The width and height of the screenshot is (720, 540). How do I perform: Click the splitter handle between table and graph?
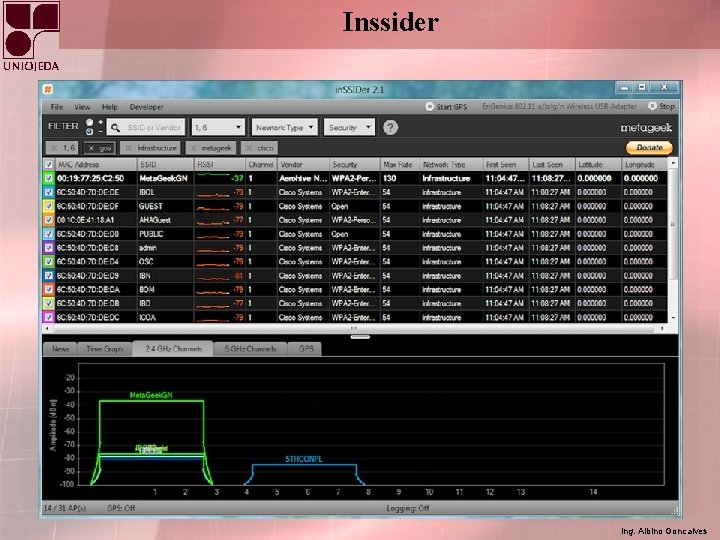[360, 337]
